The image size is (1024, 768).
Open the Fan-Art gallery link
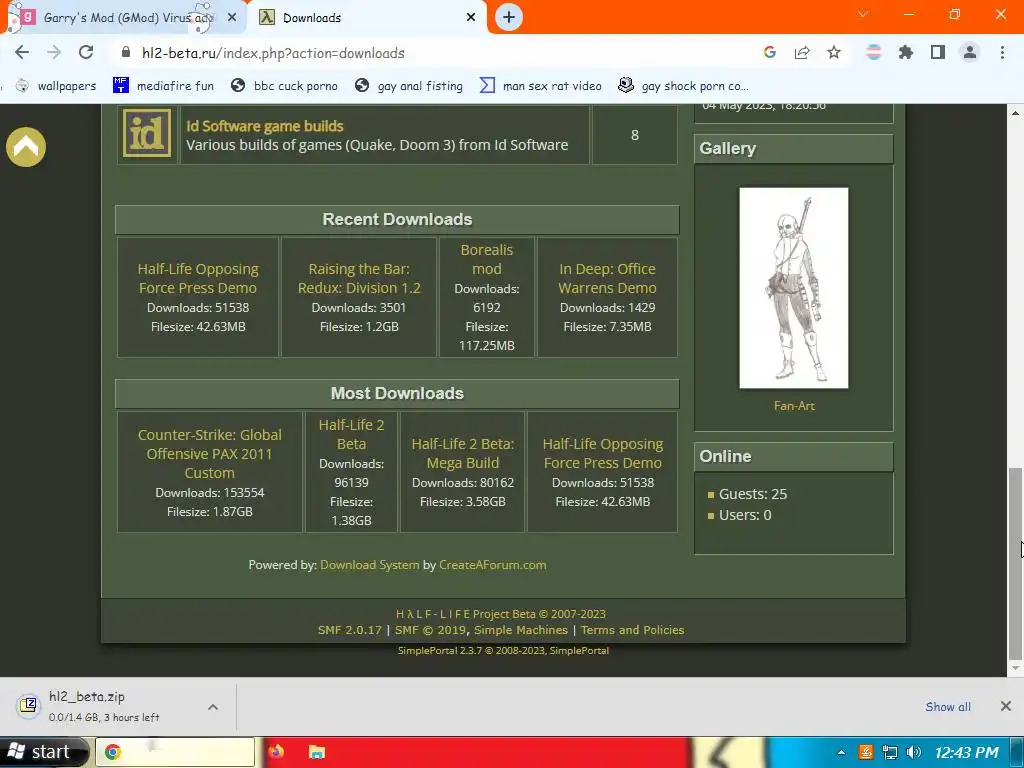tap(794, 406)
